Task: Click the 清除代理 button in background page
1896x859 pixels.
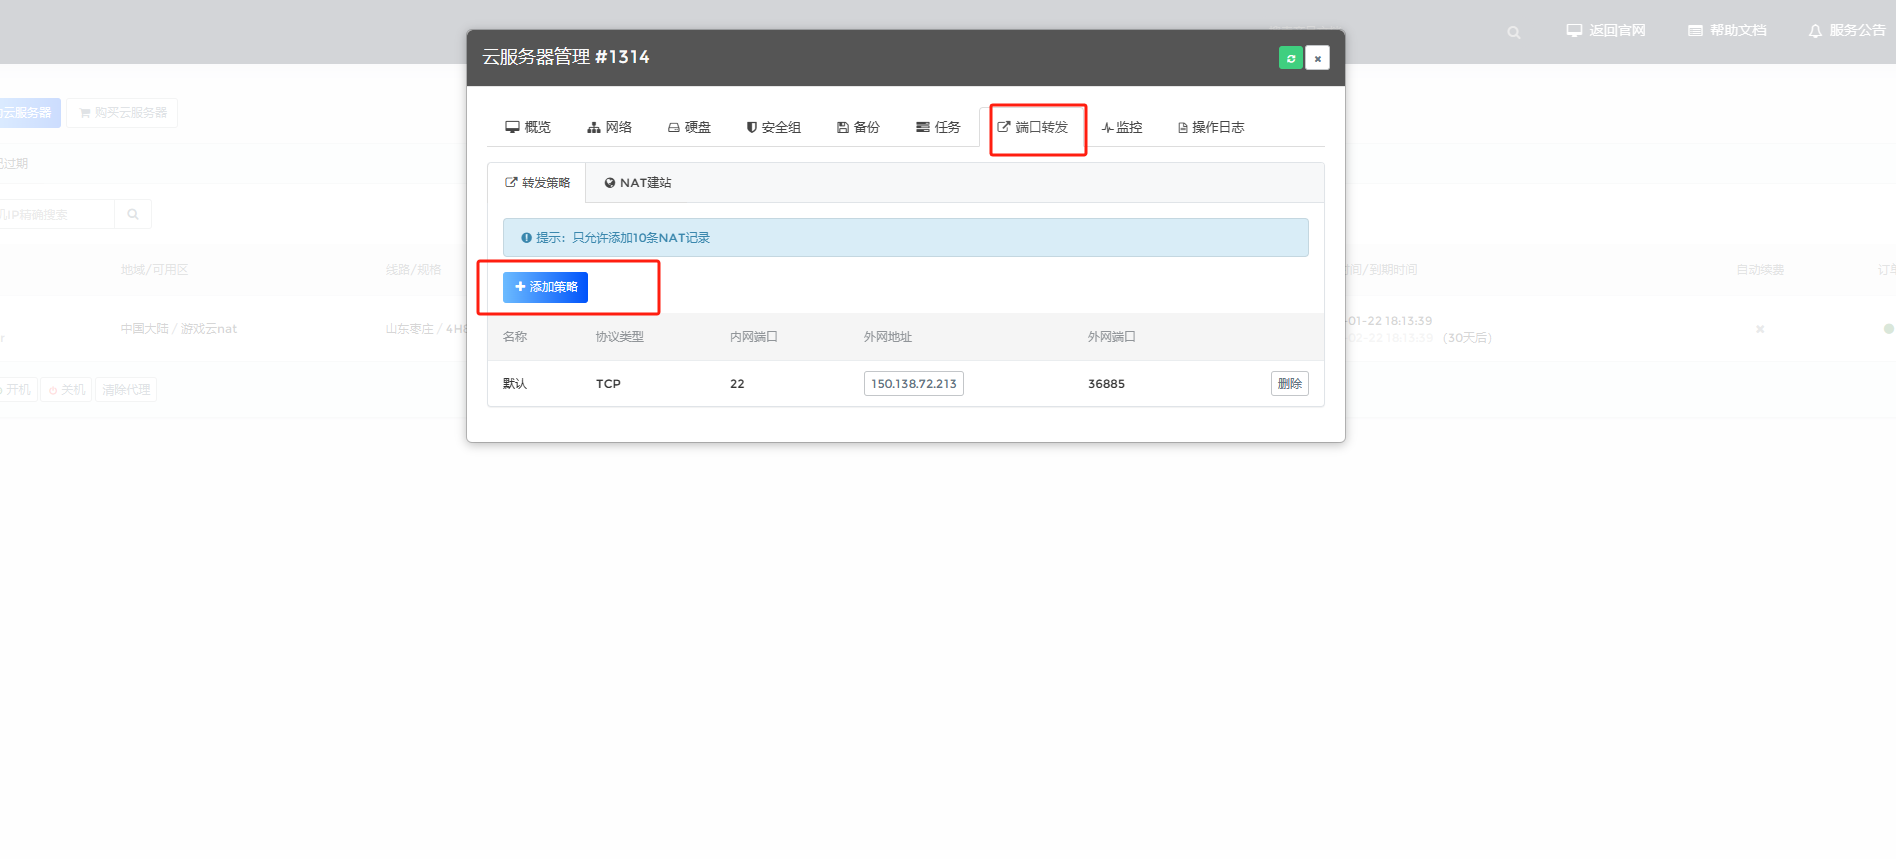Action: [126, 390]
